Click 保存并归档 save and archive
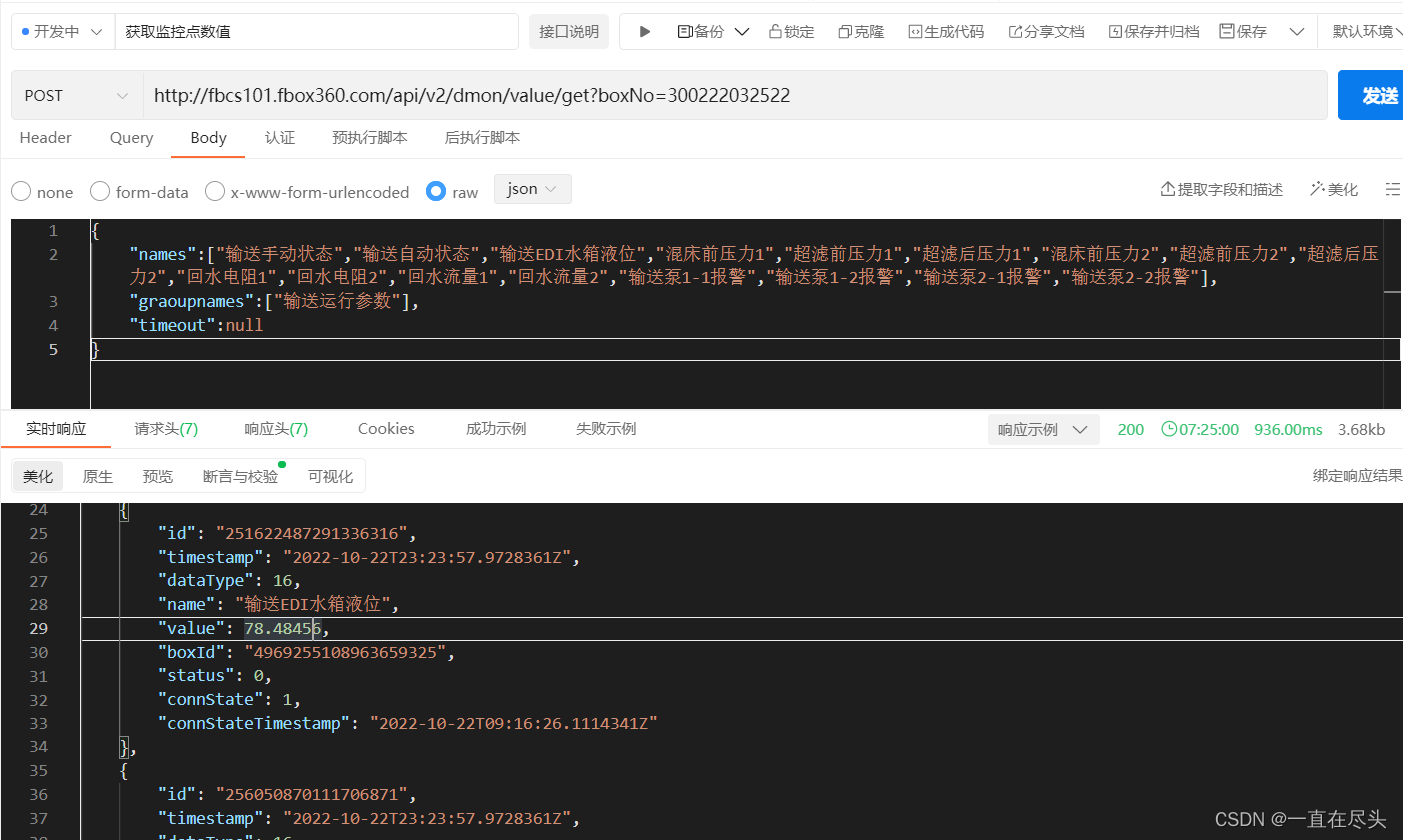Viewport: 1403px width, 840px height. (x=1154, y=32)
